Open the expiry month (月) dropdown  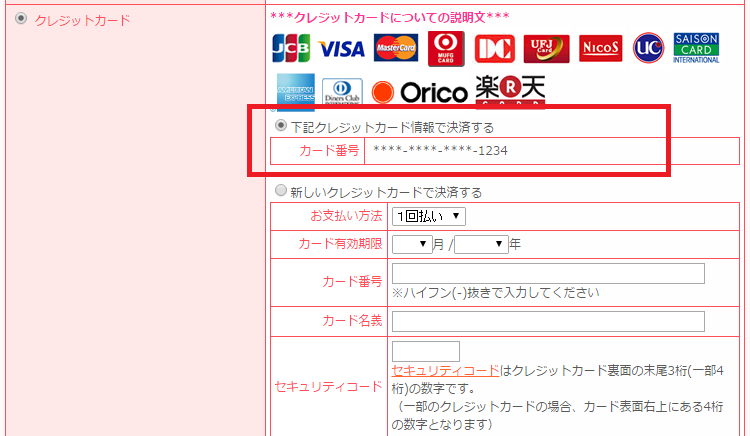tap(412, 244)
